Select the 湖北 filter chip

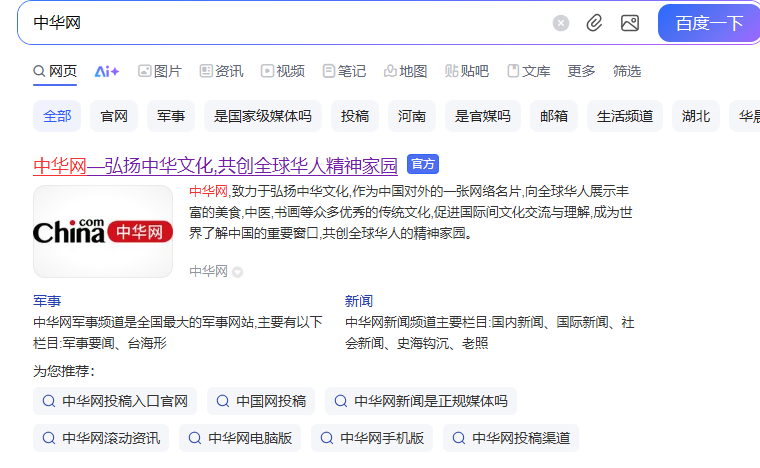tap(696, 116)
